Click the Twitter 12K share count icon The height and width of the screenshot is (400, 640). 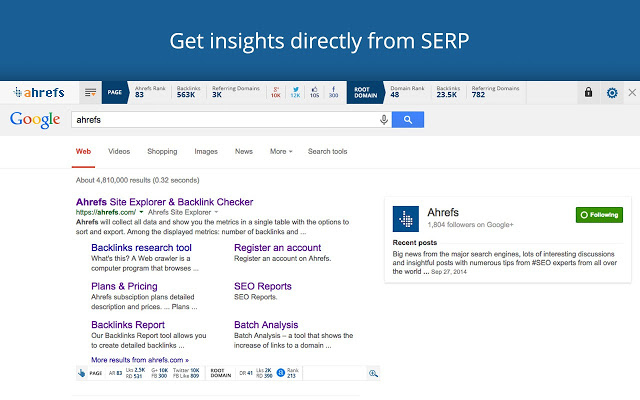point(295,92)
